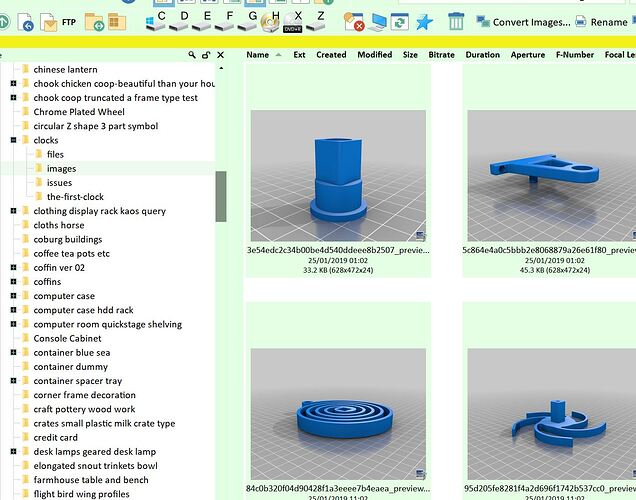
Task: Sort by the Duration column
Action: pyautogui.click(x=482, y=55)
